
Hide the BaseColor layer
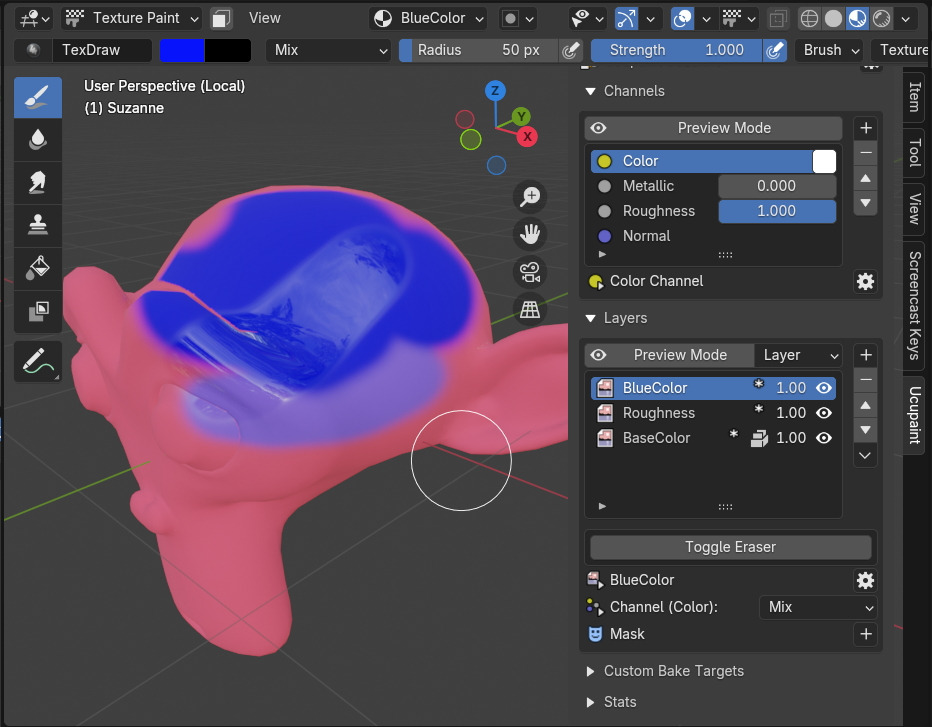coord(824,438)
